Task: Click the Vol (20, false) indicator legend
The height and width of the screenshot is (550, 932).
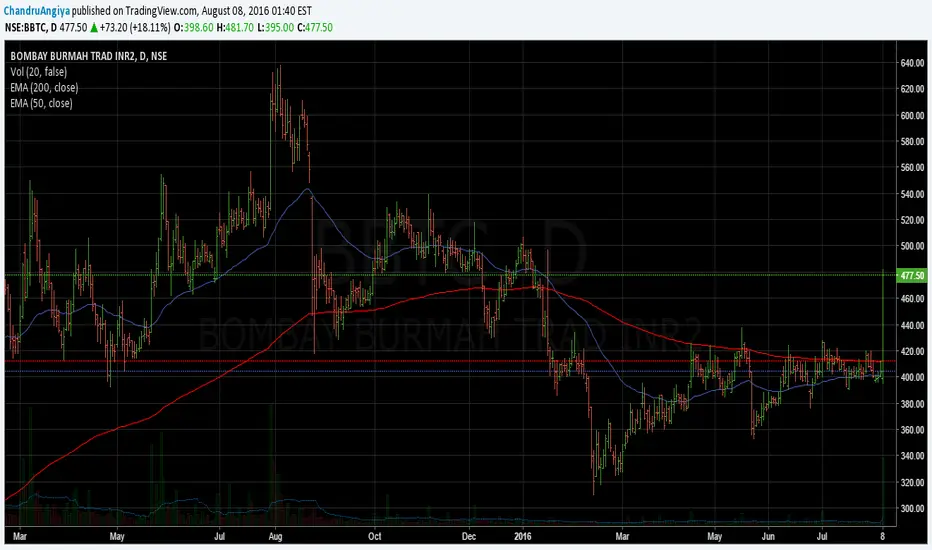Action: (39, 72)
